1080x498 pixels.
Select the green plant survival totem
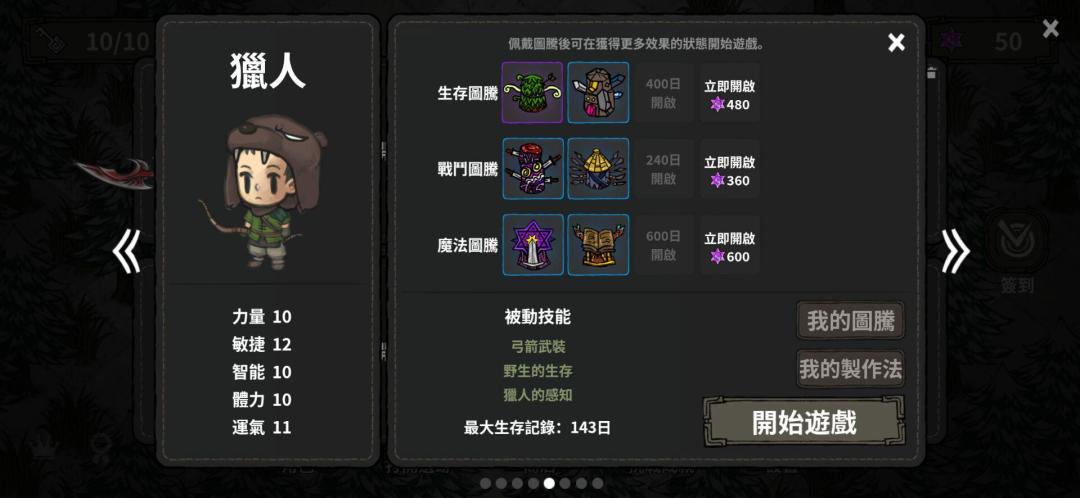(x=532, y=92)
